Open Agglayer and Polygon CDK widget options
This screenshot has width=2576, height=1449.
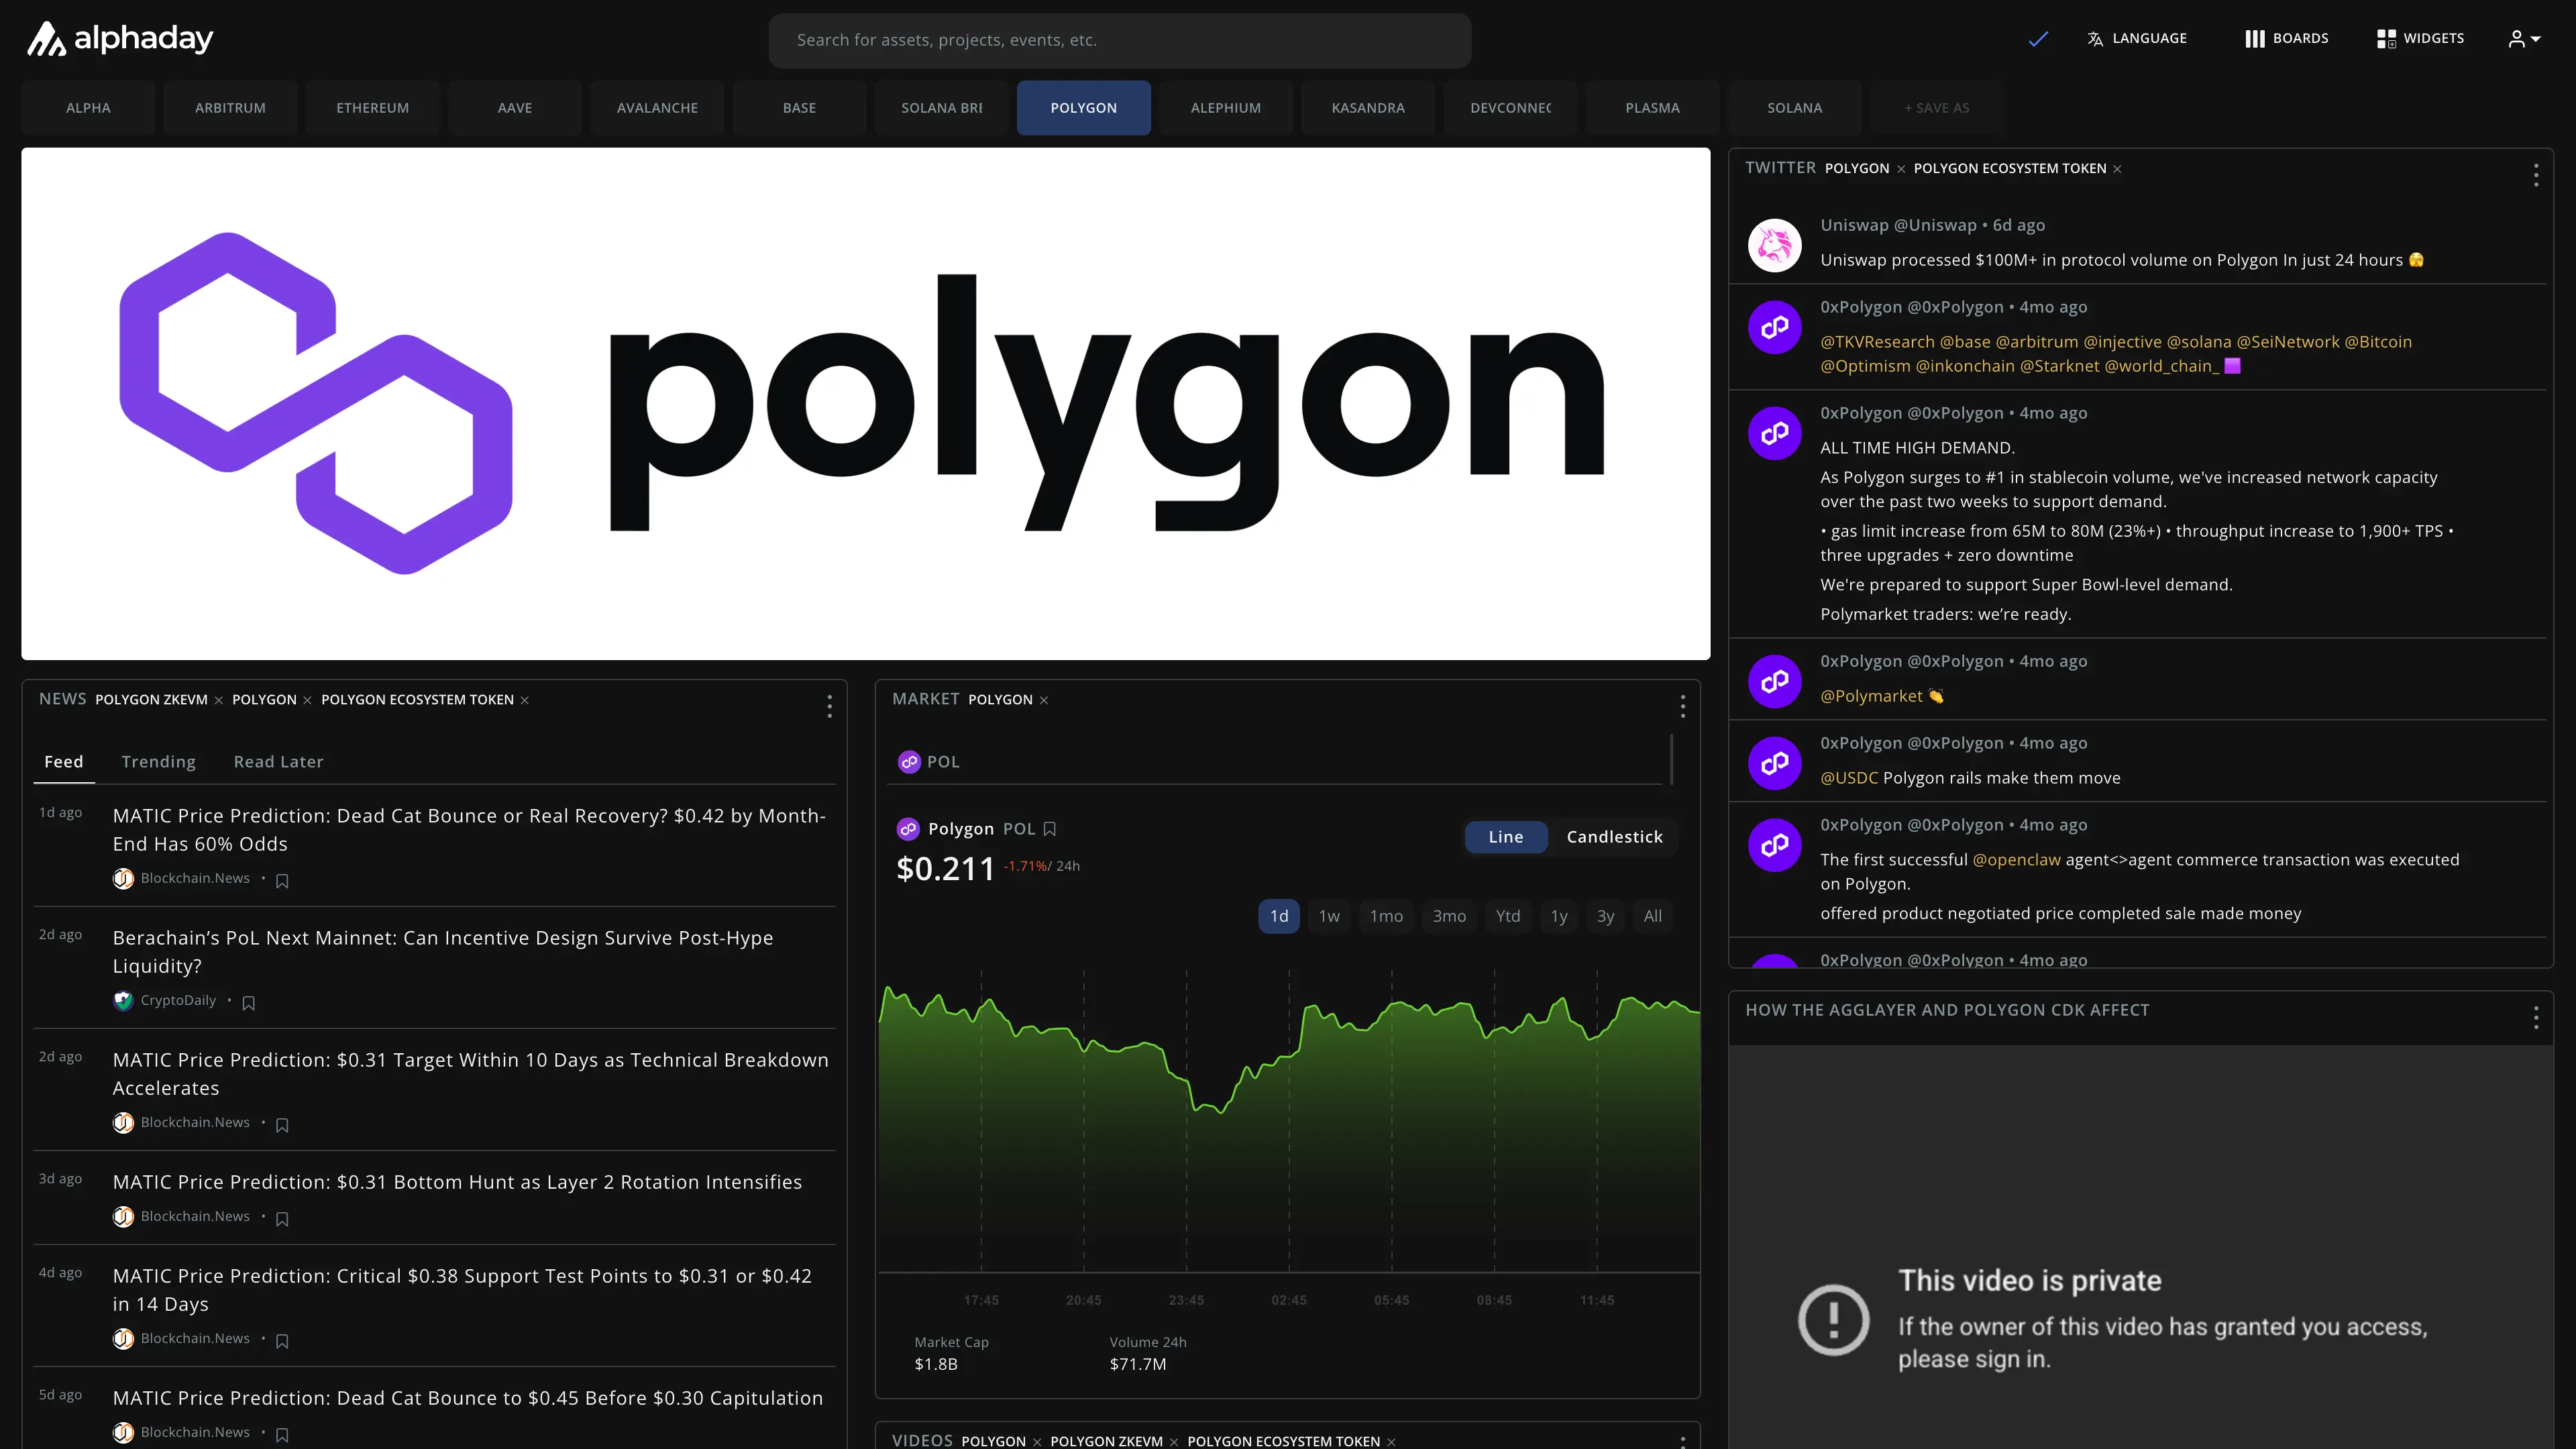pyautogui.click(x=2536, y=1018)
